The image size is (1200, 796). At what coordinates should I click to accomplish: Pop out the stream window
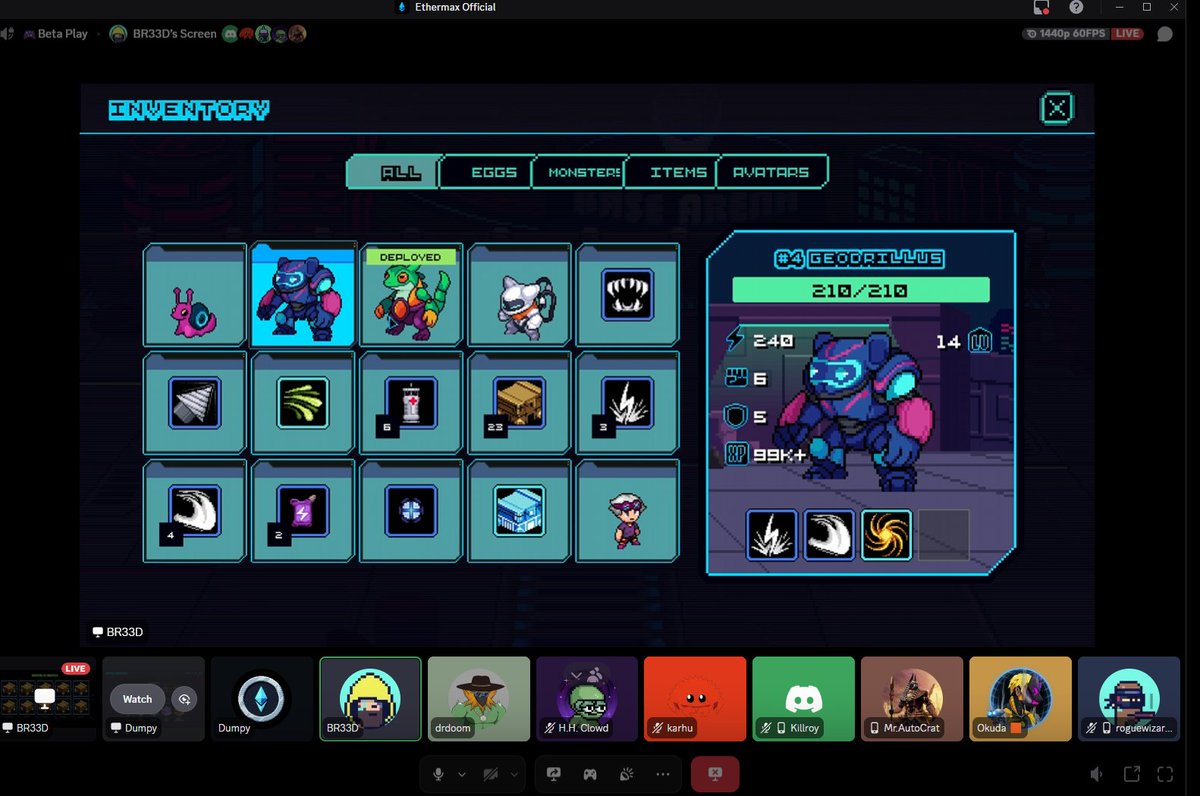click(1132, 774)
